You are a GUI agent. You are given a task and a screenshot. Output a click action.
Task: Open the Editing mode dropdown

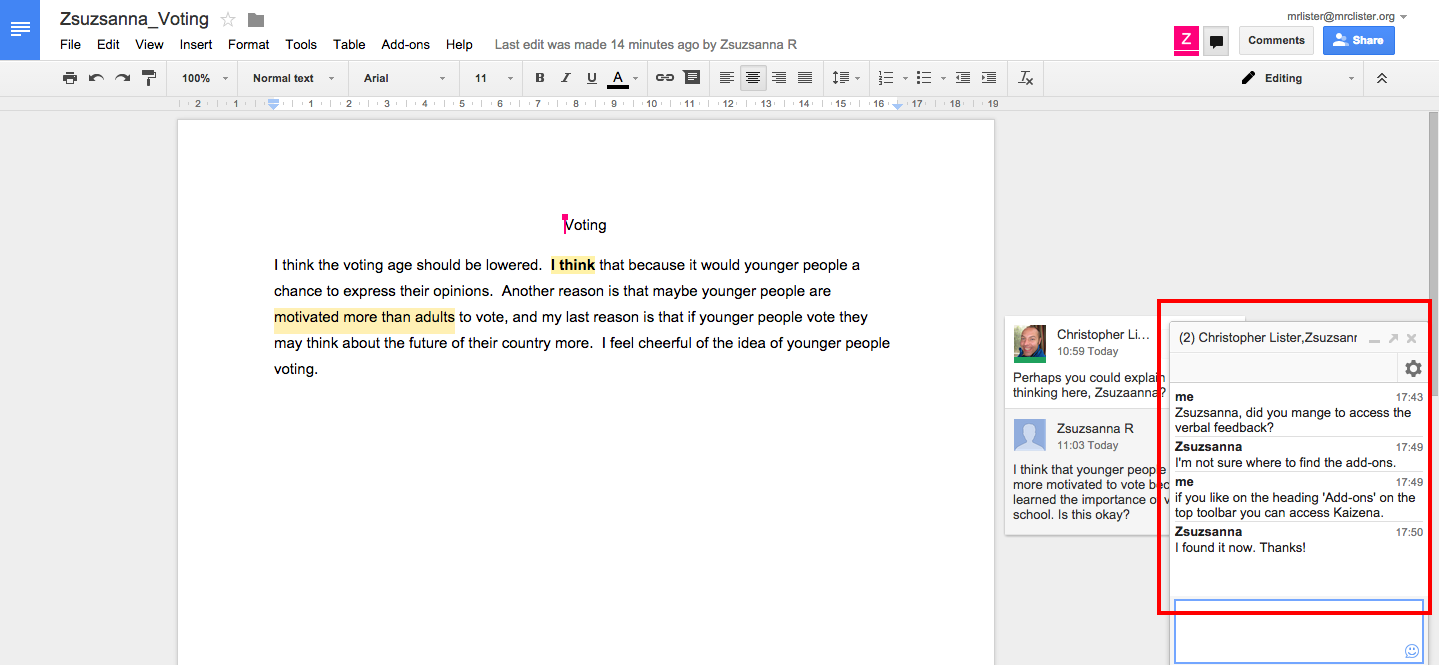(x=1298, y=78)
